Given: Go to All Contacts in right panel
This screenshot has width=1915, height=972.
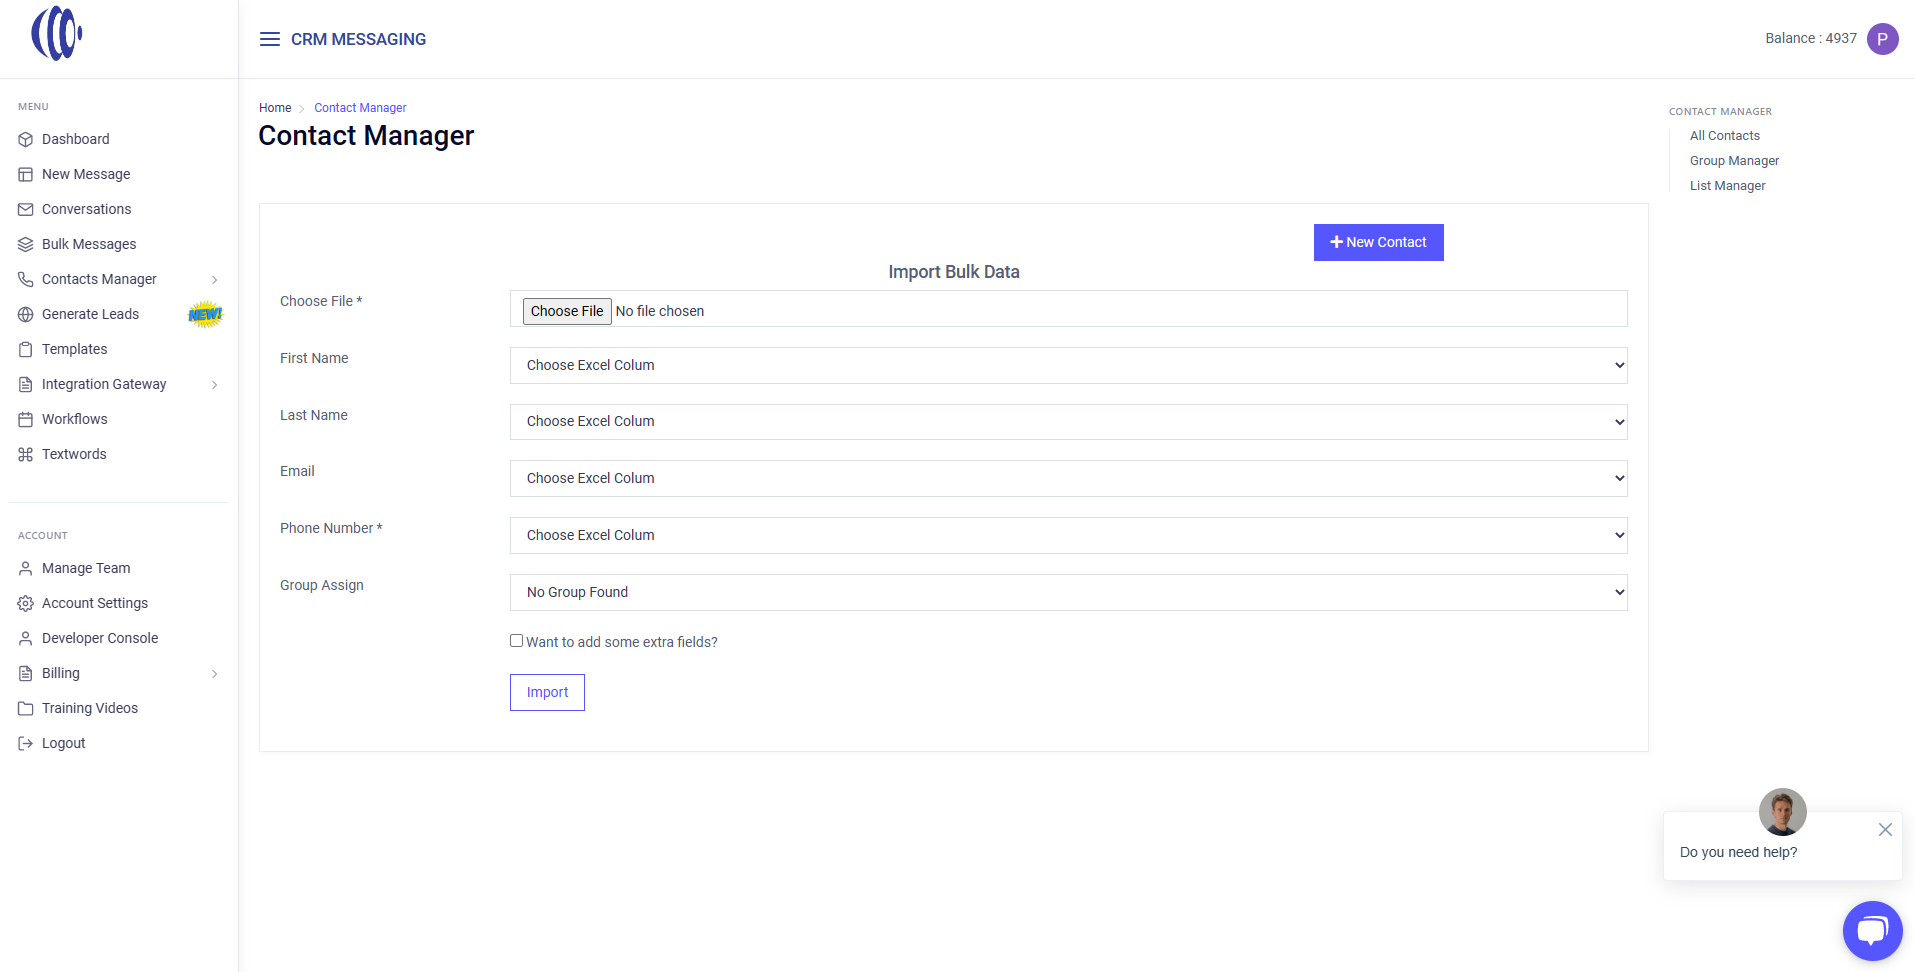Looking at the screenshot, I should click(1724, 136).
